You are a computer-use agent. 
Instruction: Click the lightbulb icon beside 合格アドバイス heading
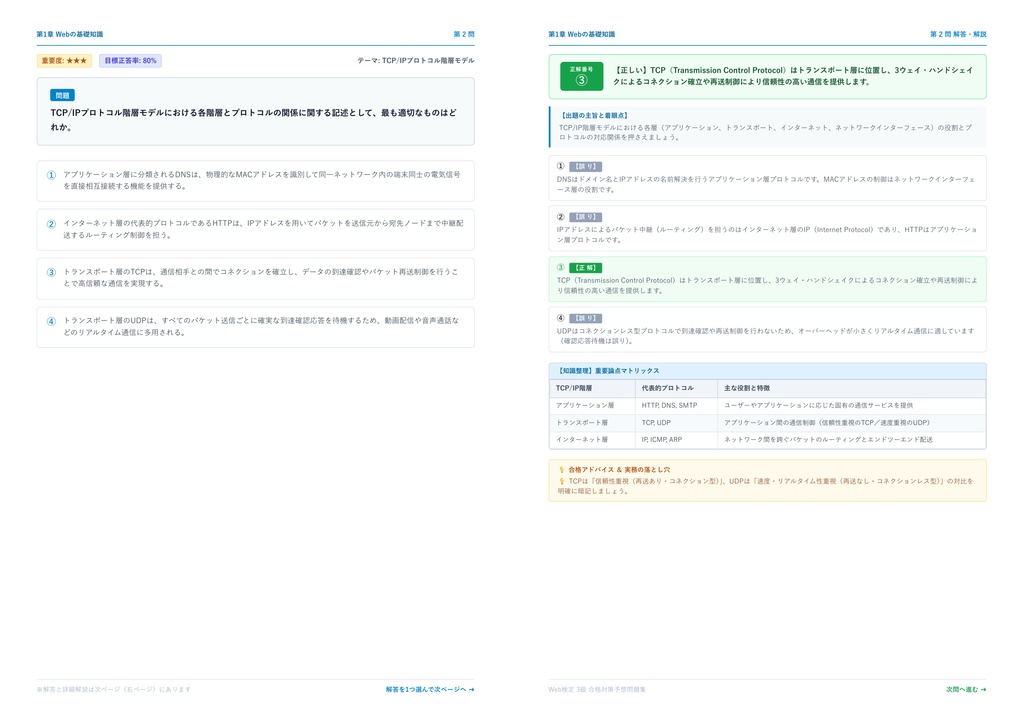pos(562,469)
